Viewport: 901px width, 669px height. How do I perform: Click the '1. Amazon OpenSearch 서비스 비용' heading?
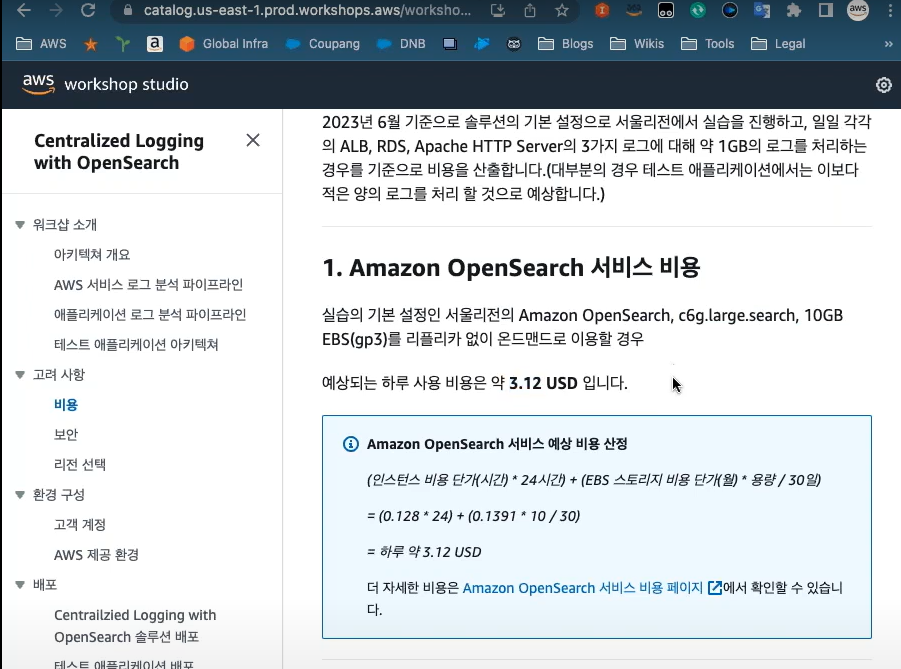pyautogui.click(x=511, y=268)
